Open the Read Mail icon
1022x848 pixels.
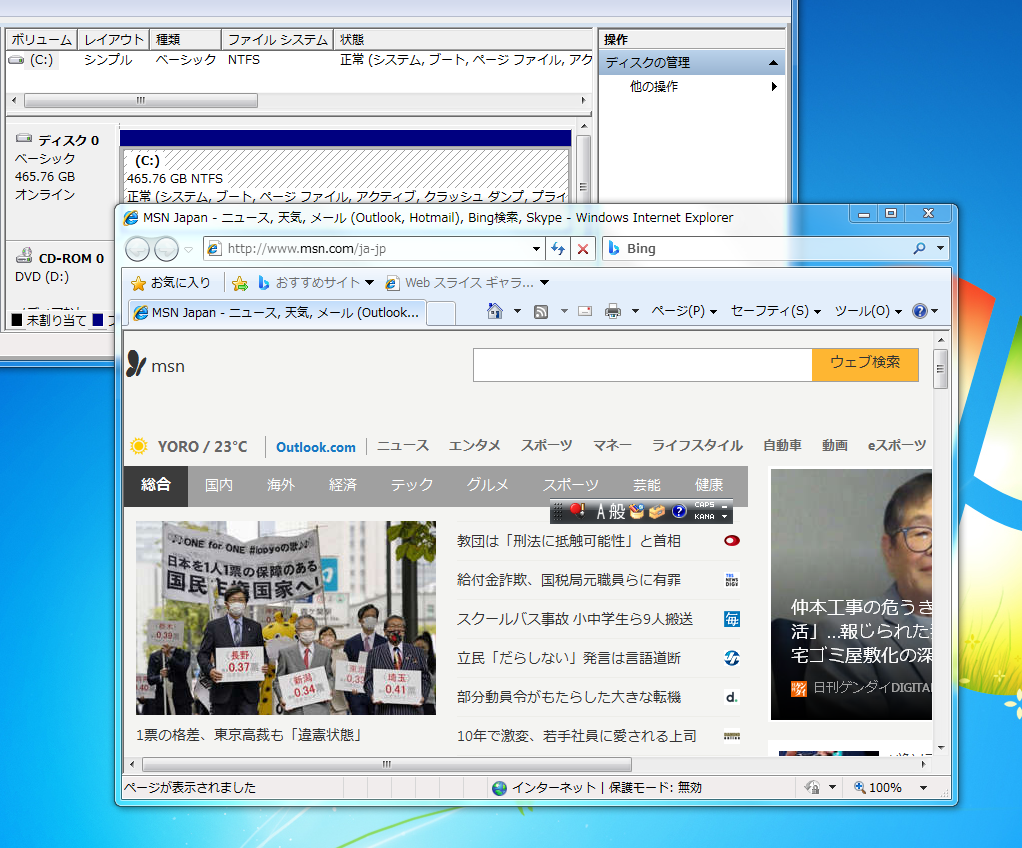tap(584, 311)
